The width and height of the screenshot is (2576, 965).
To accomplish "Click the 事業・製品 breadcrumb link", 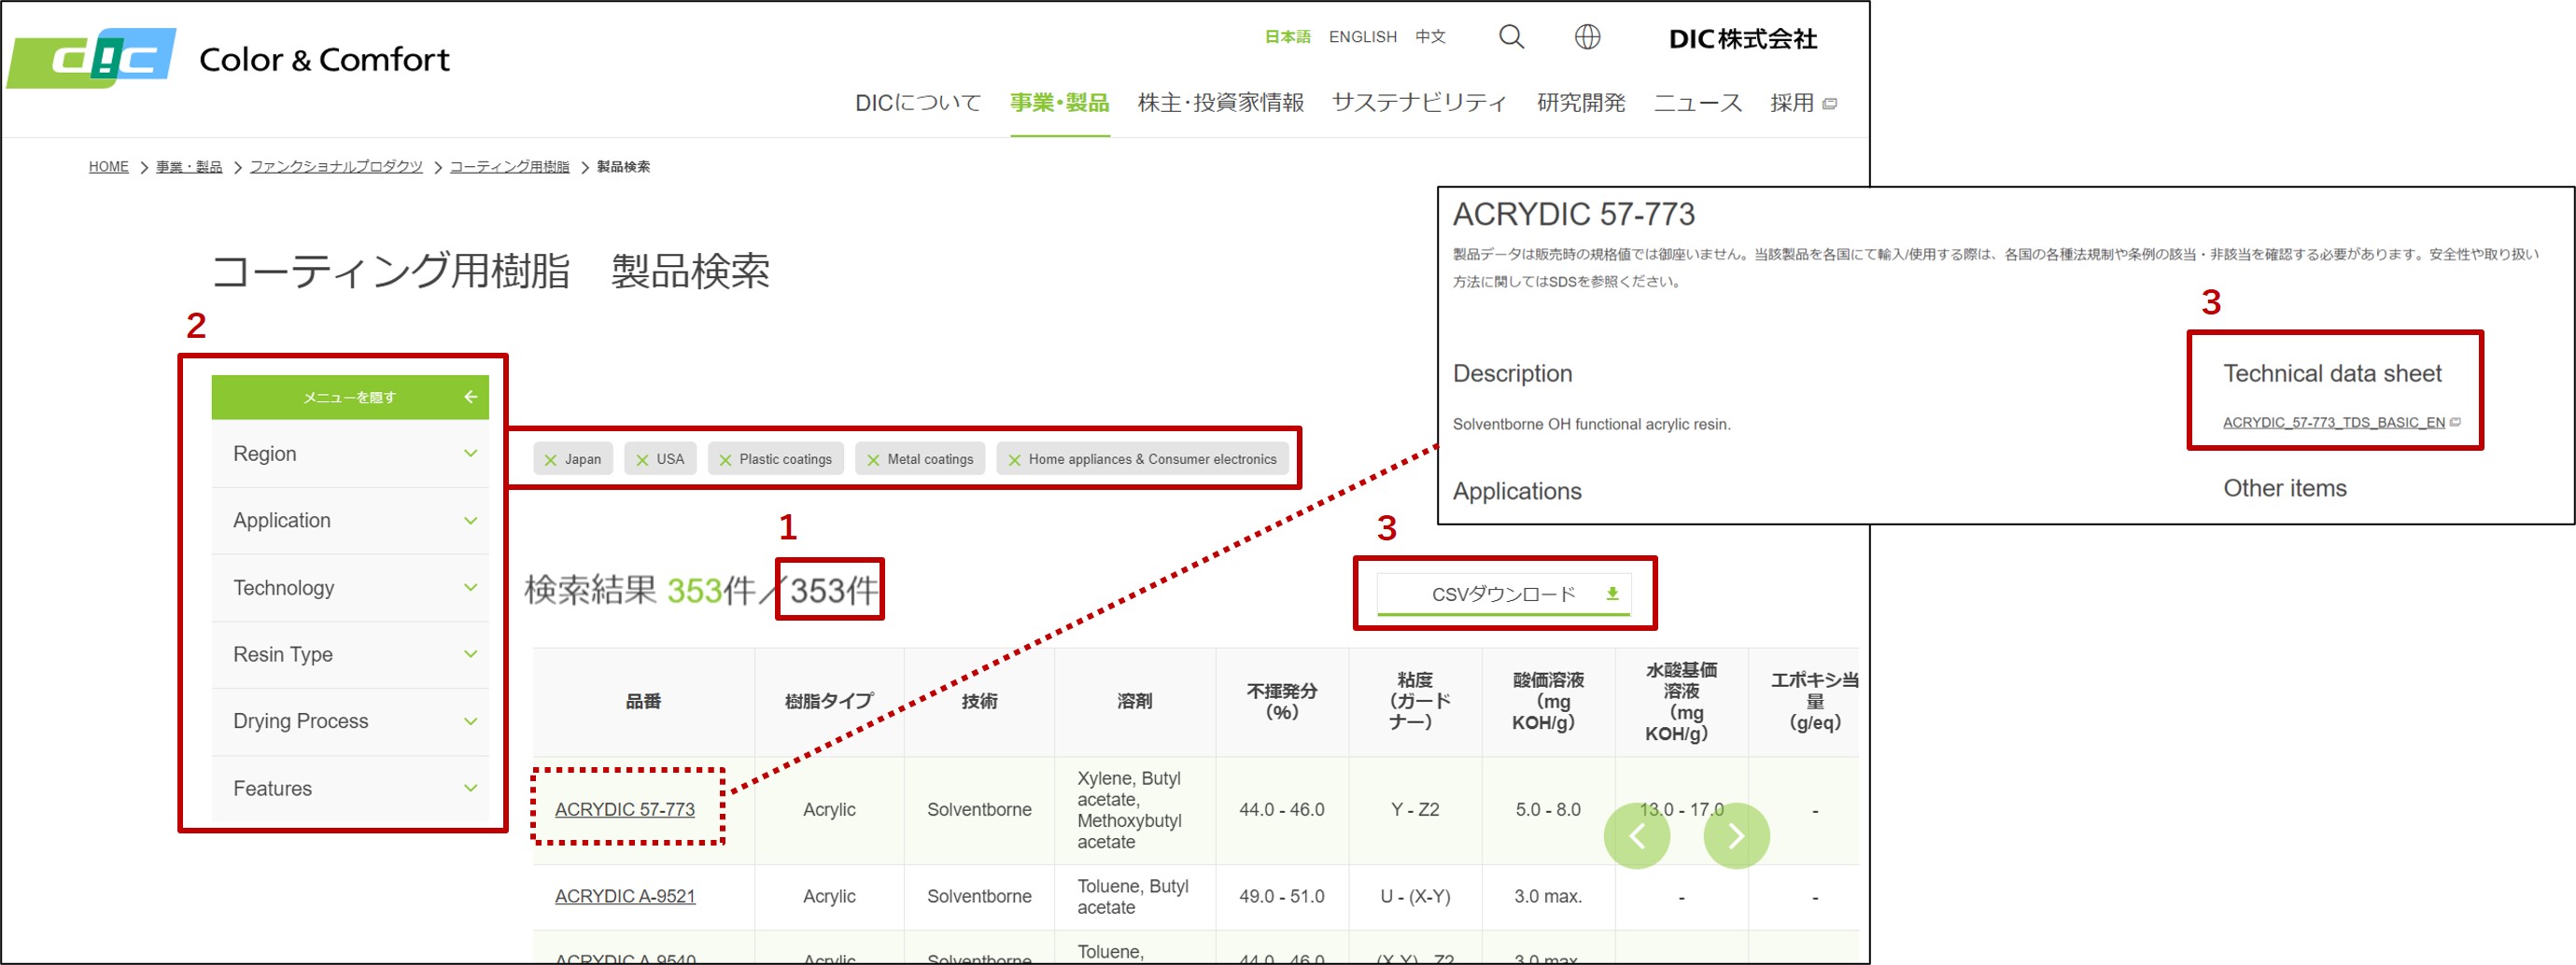I will point(189,167).
